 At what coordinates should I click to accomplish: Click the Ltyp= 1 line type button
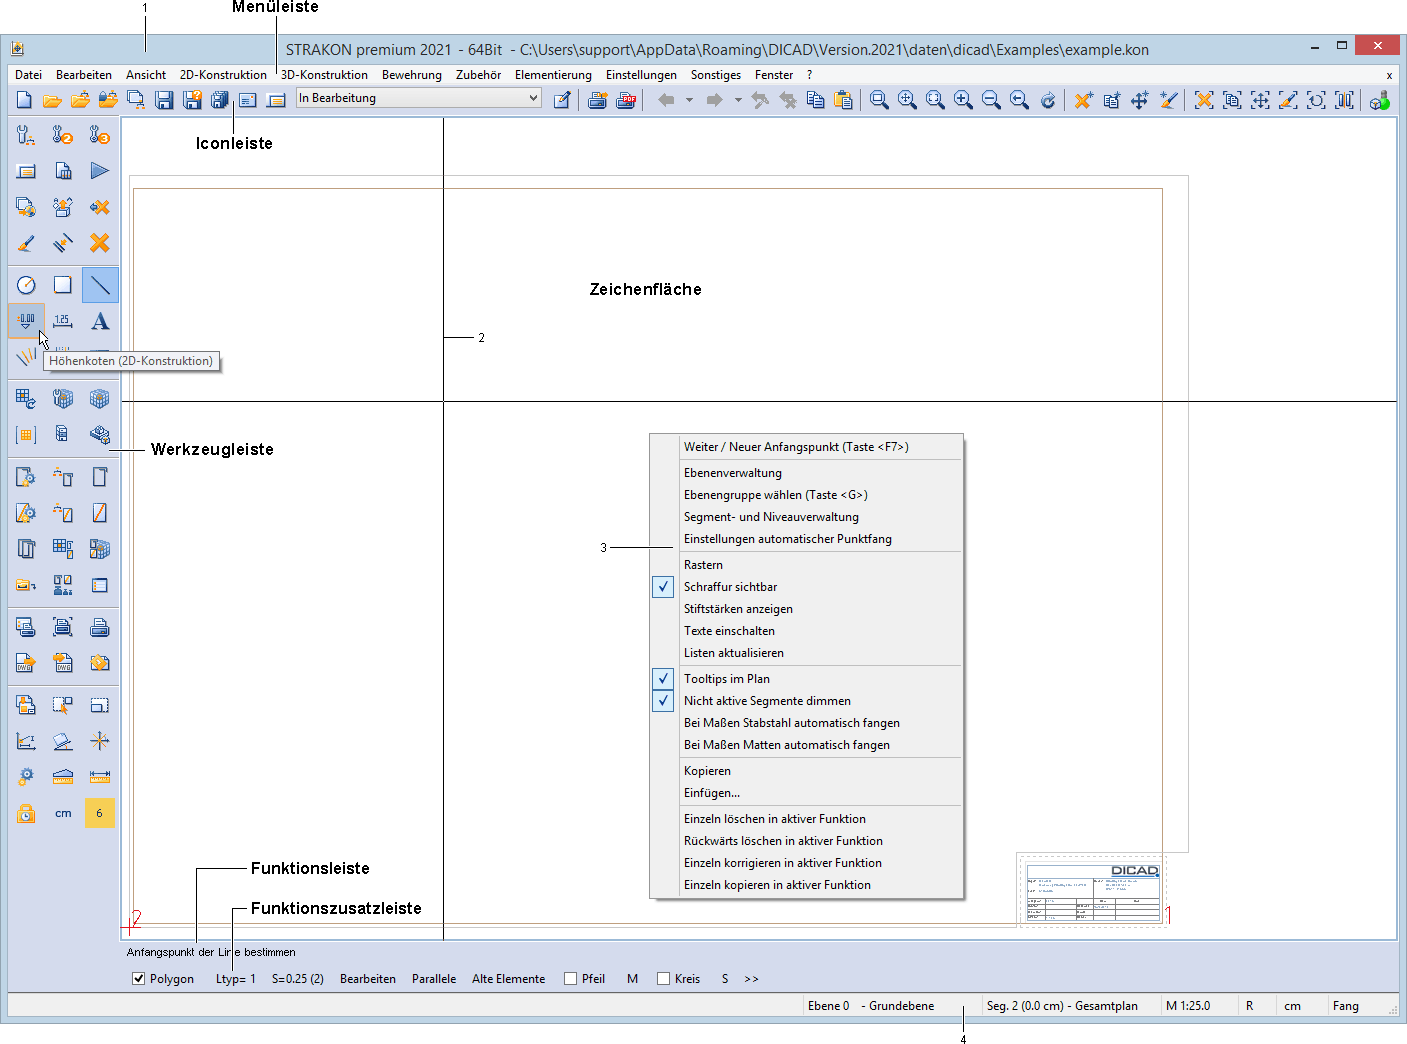click(x=236, y=979)
